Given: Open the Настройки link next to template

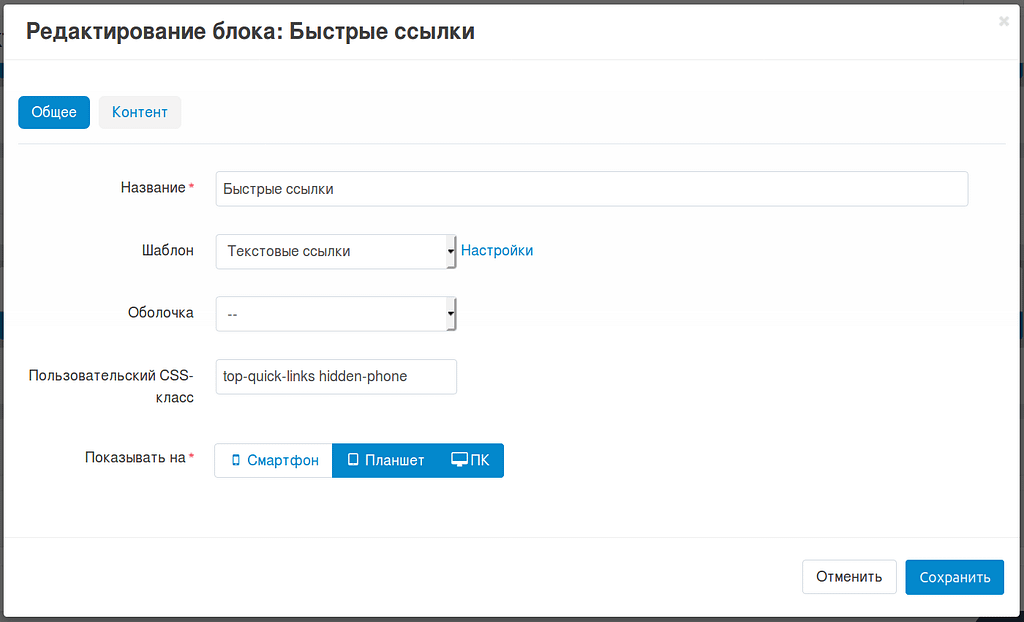Looking at the screenshot, I should click(x=497, y=251).
